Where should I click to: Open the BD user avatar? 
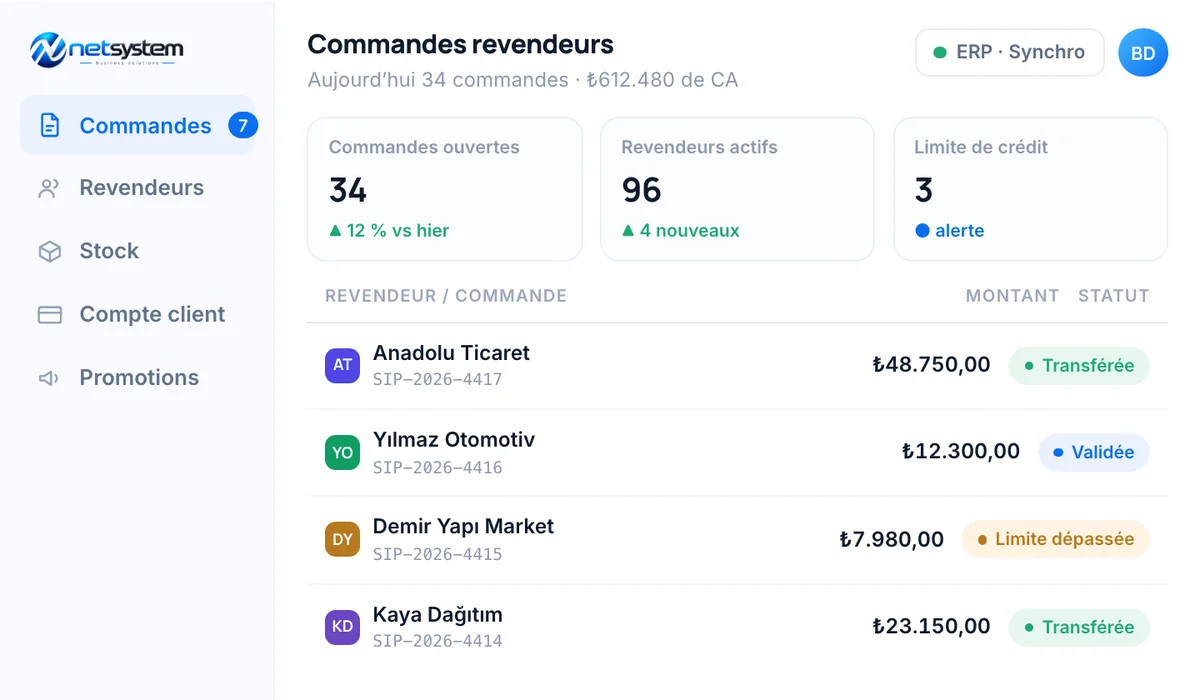(1142, 53)
